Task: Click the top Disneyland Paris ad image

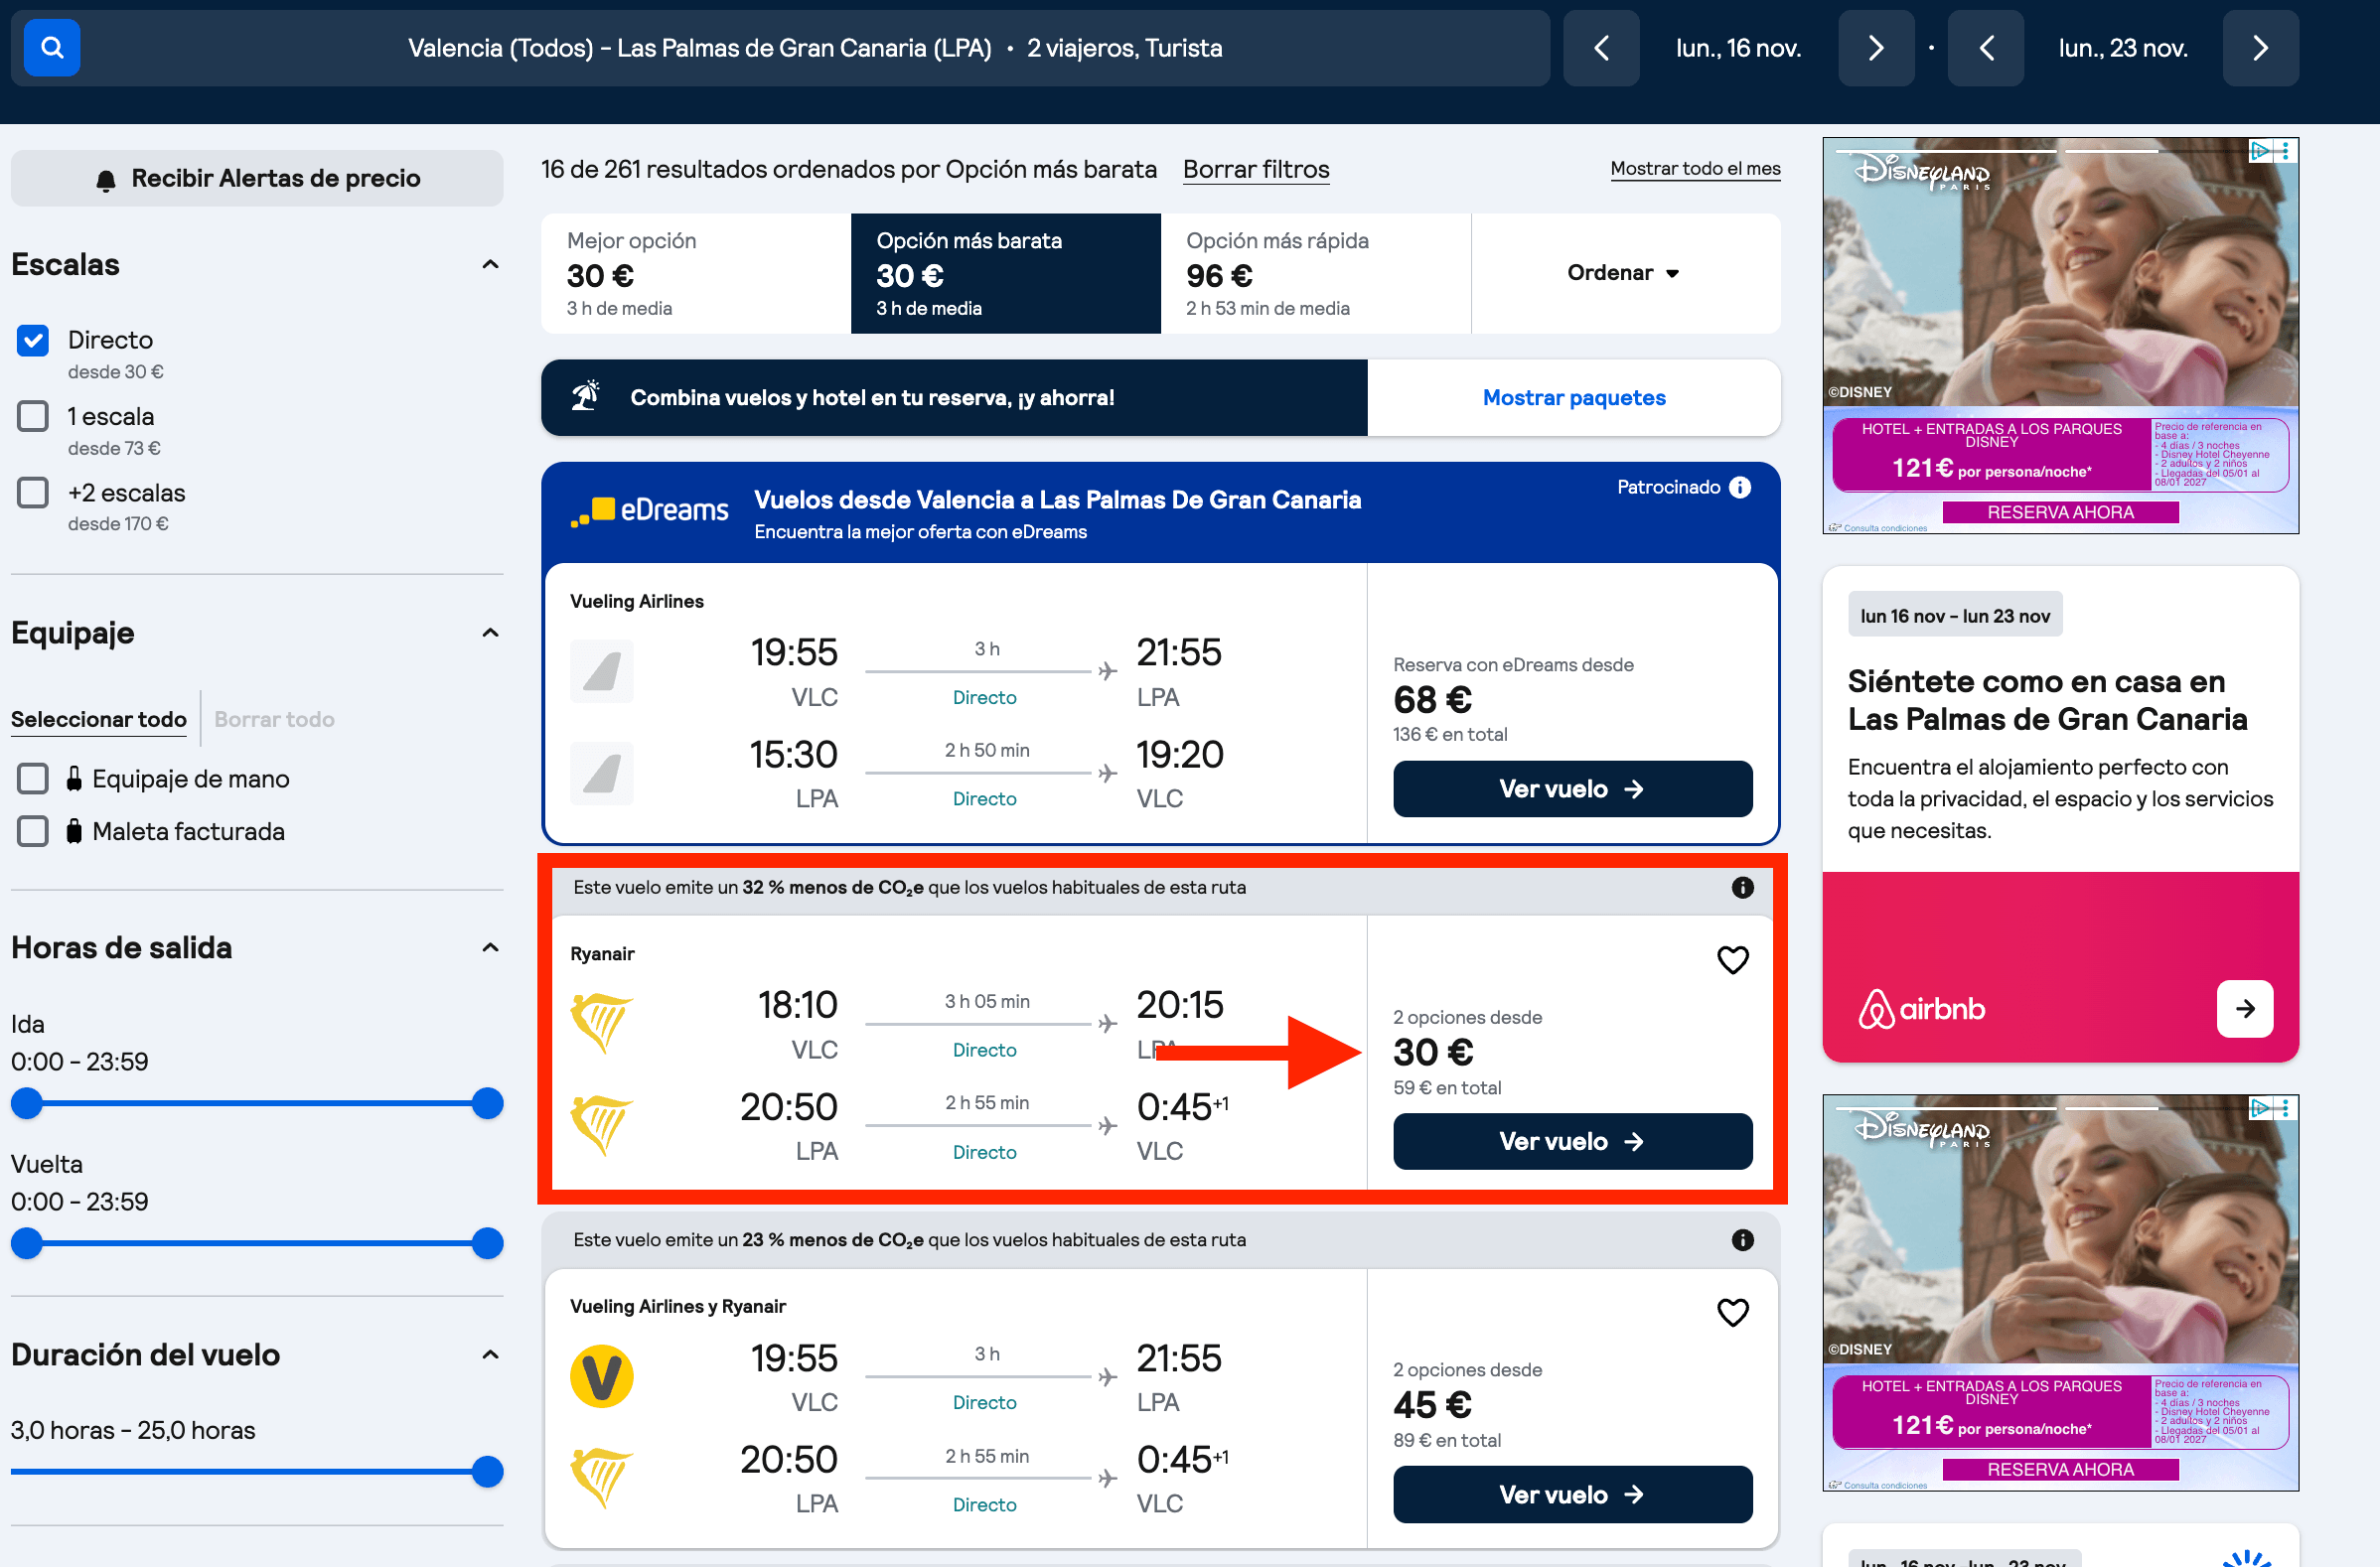Action: pos(2060,272)
